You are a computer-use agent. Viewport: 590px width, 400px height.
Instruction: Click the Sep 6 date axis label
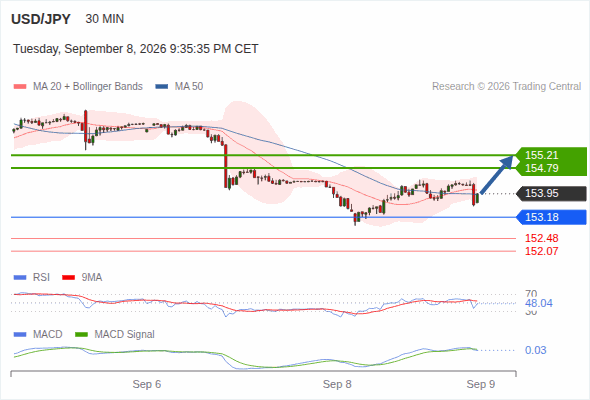[x=147, y=385]
